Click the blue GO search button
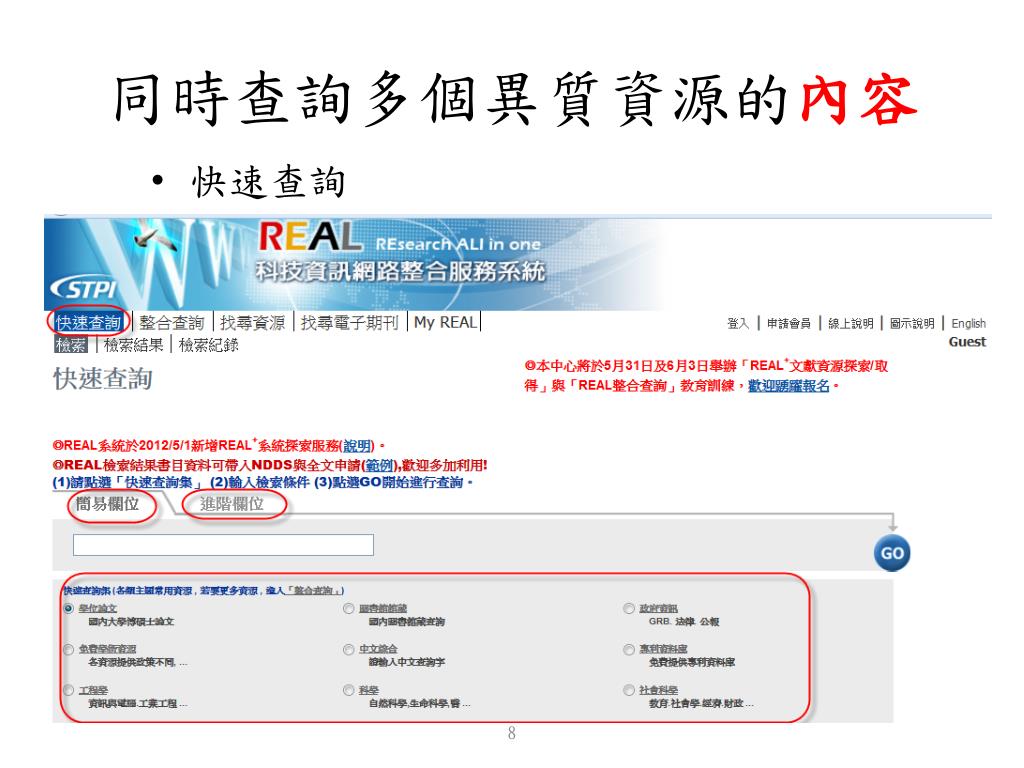 click(x=891, y=554)
